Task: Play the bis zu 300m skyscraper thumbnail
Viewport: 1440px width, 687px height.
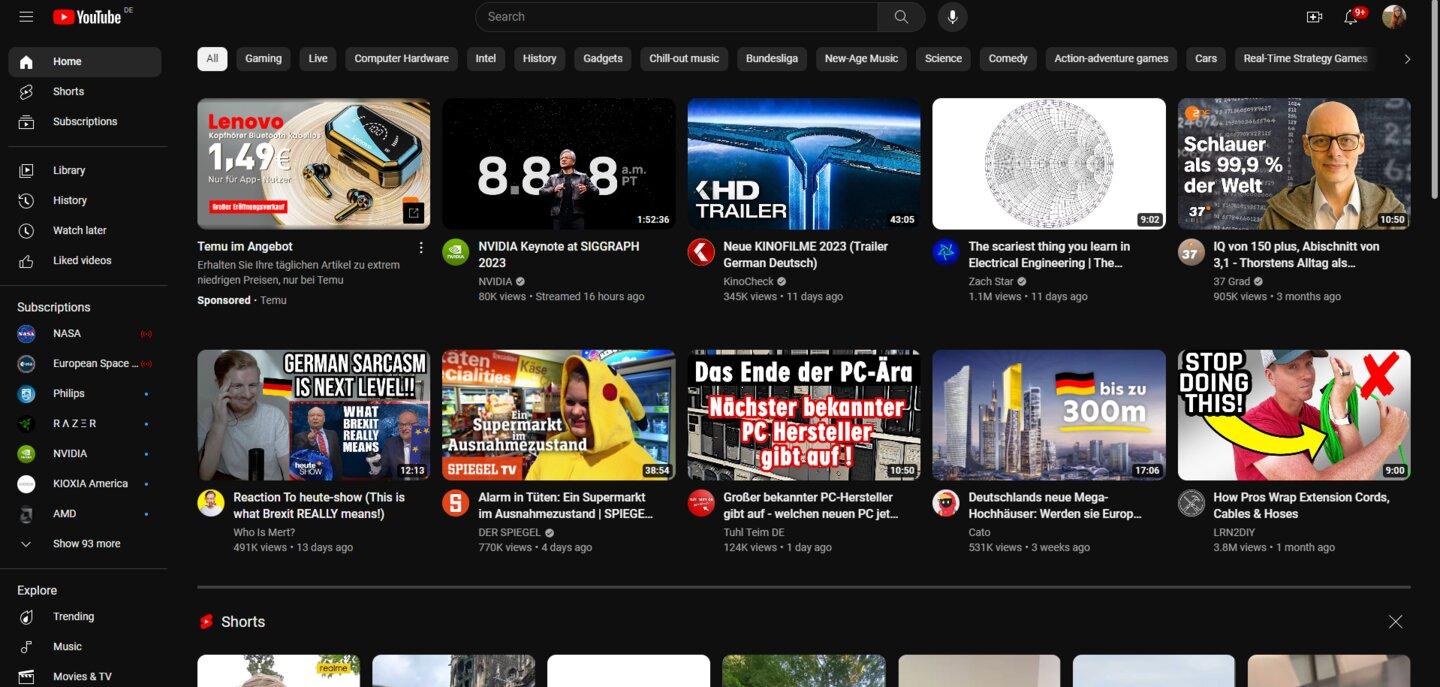Action: (x=1049, y=415)
